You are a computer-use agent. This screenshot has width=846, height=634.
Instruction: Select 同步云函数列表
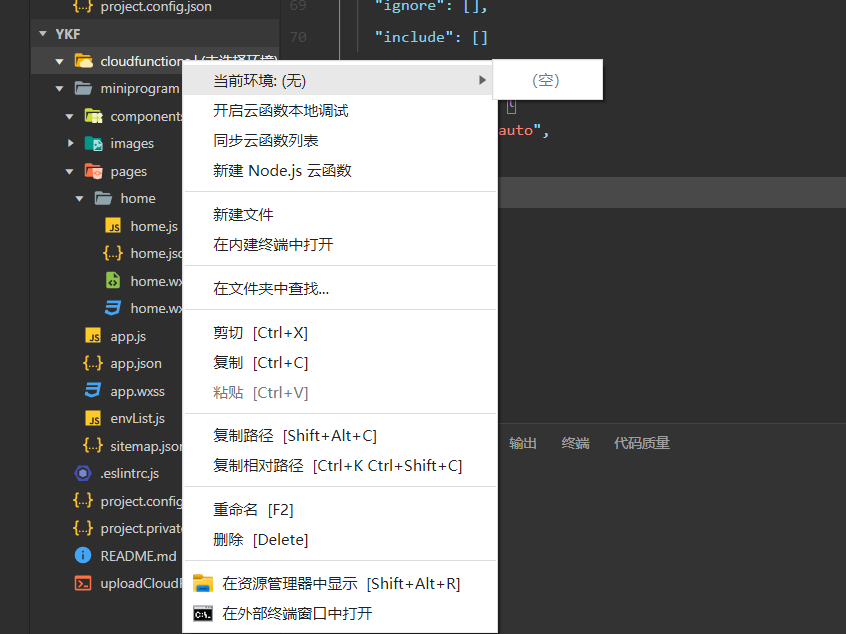[x=340, y=140]
